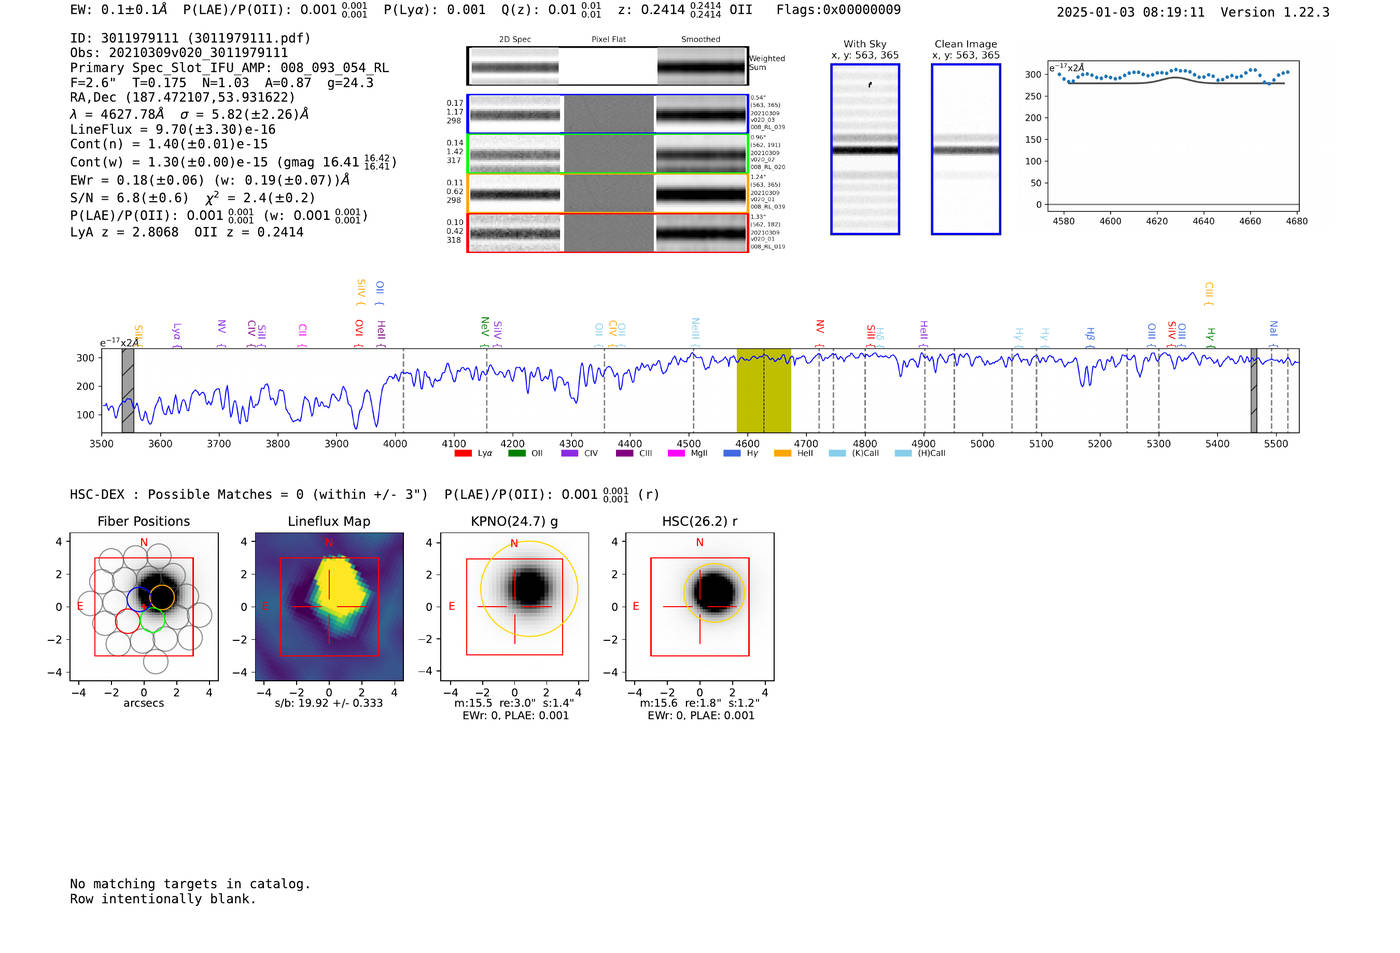Select the orange-framed fiber spectrum row
1400x953 pixels.
[x=608, y=193]
